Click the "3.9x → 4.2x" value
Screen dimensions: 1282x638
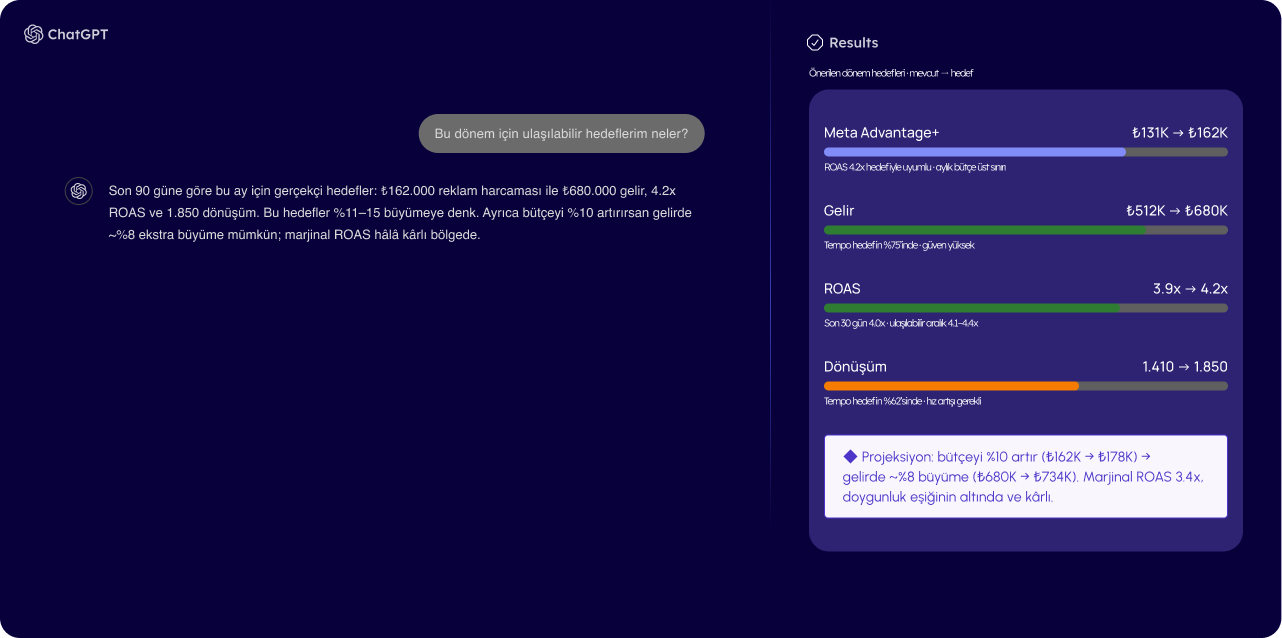click(1190, 288)
